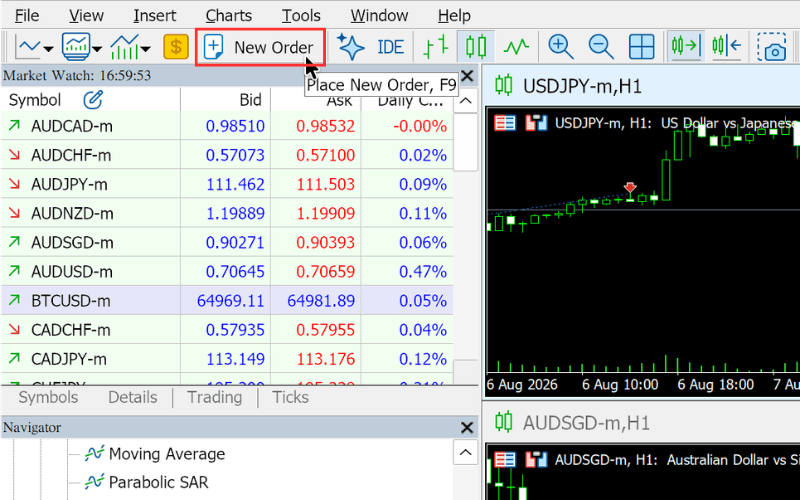The width and height of the screenshot is (800, 500).
Task: Switch to the Trading tab
Action: click(215, 397)
